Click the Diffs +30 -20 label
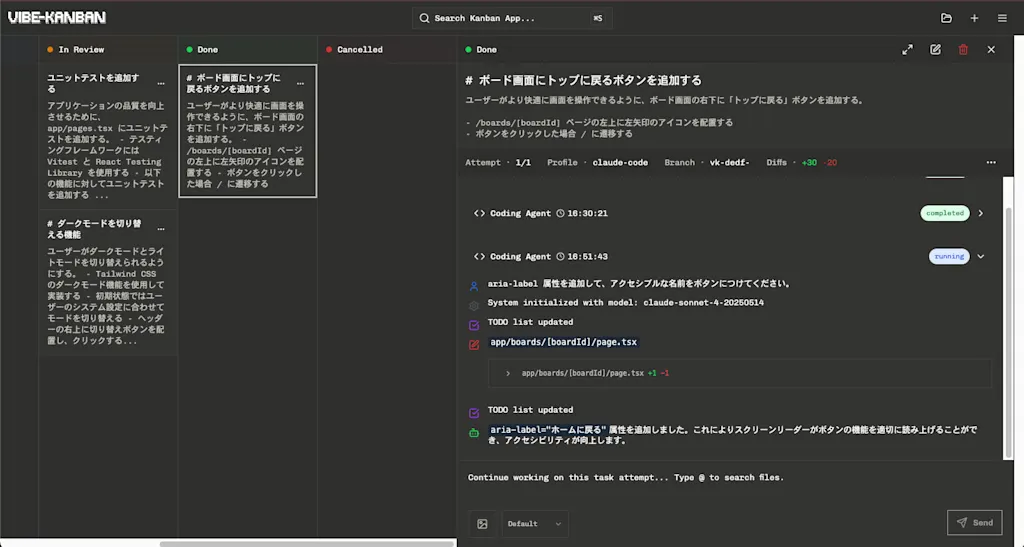The image size is (1024, 547). click(801, 163)
